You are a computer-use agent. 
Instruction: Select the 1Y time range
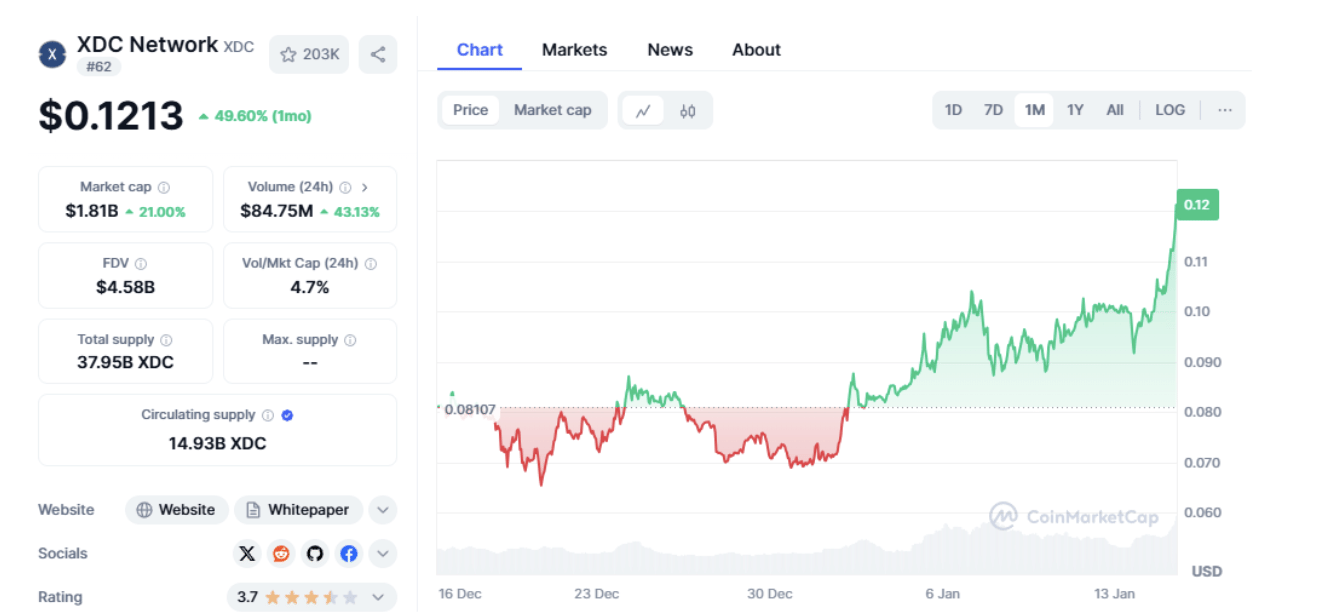(x=1075, y=110)
